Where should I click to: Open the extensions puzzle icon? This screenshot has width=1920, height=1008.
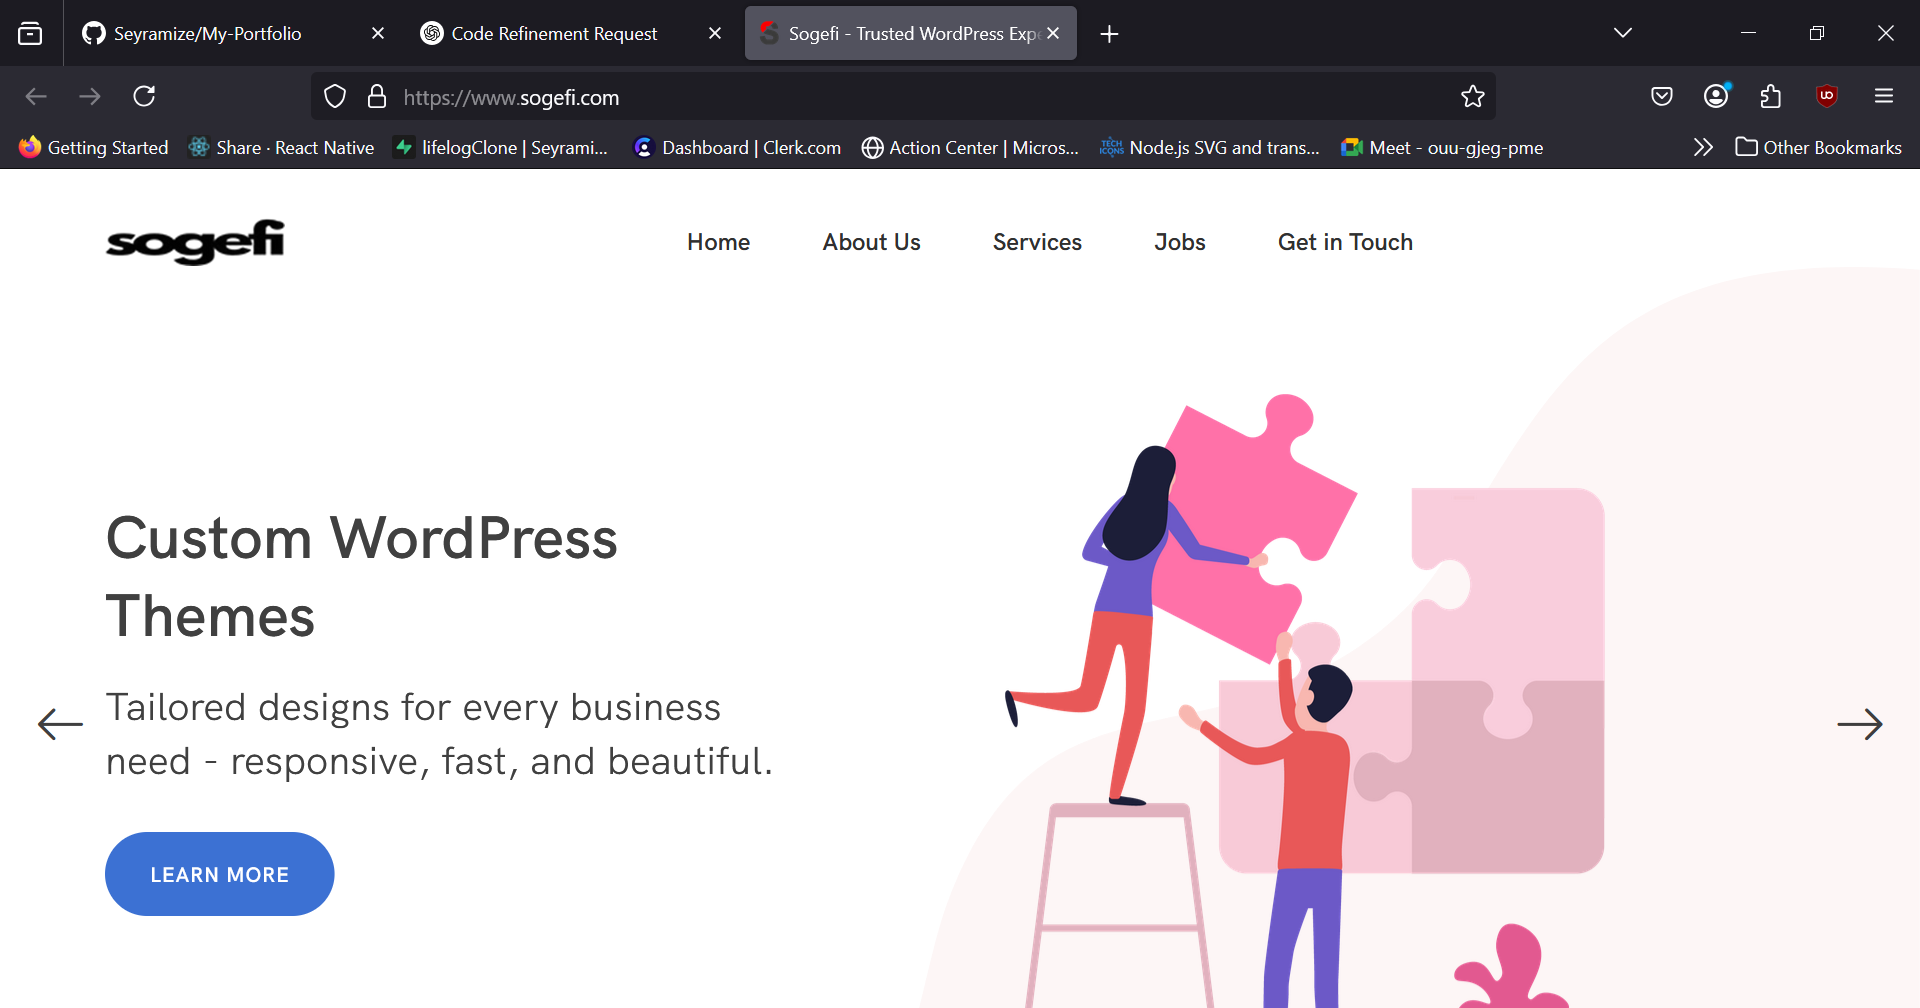(1771, 96)
